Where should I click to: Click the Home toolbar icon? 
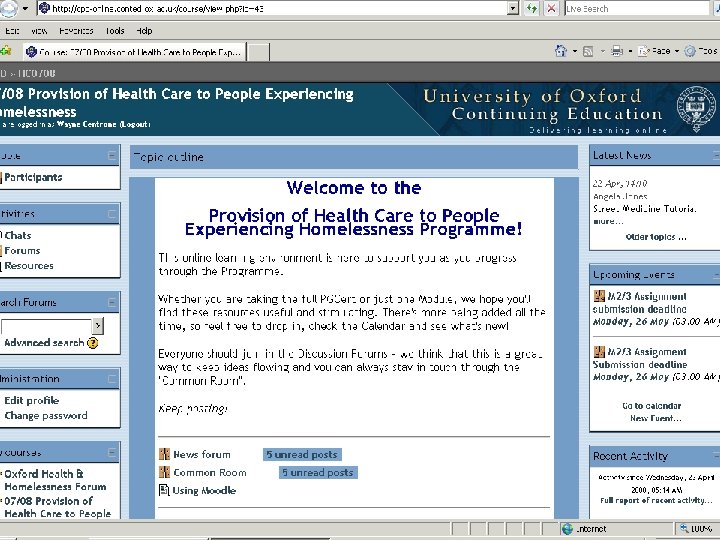click(x=561, y=51)
